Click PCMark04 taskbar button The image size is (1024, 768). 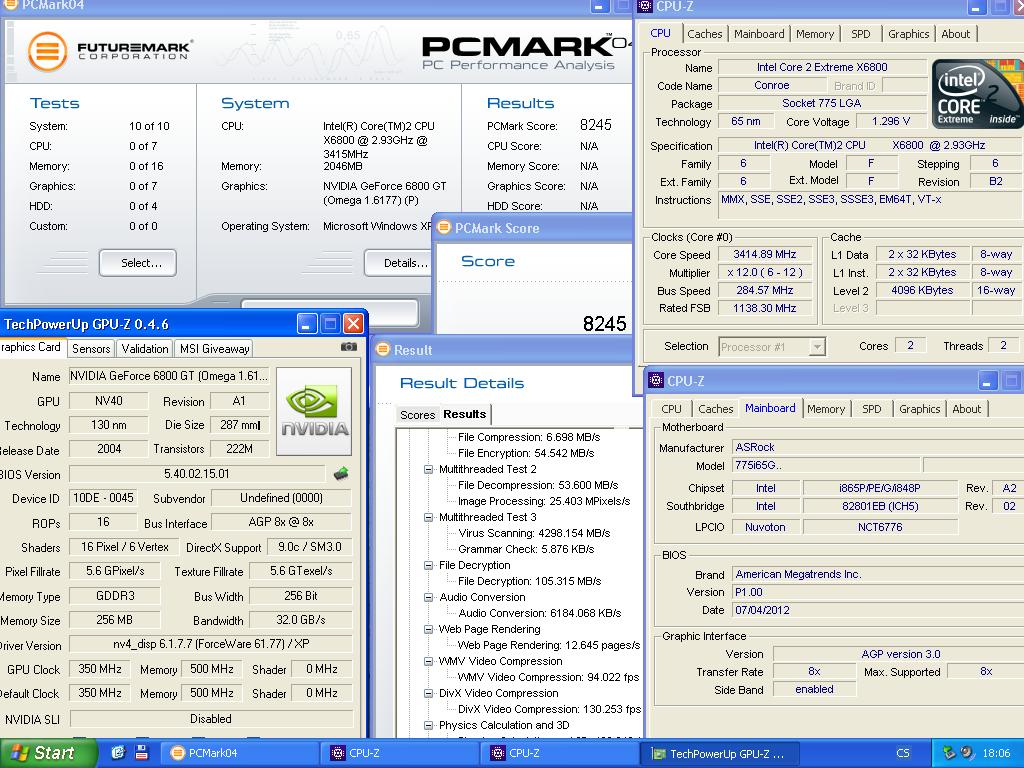pos(240,753)
